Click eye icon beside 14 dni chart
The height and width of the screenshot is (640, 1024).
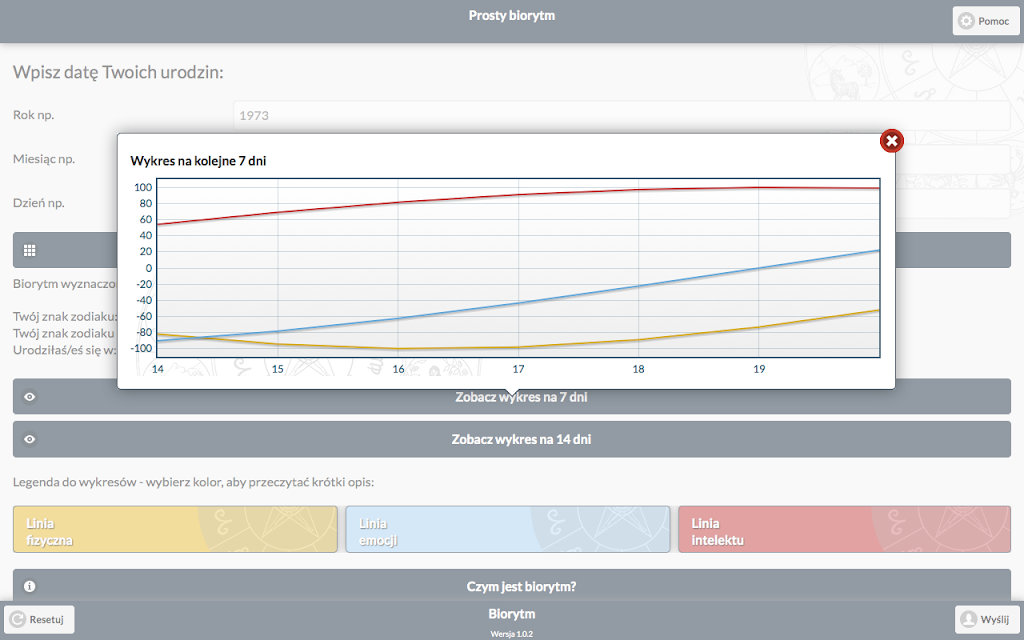coord(29,439)
